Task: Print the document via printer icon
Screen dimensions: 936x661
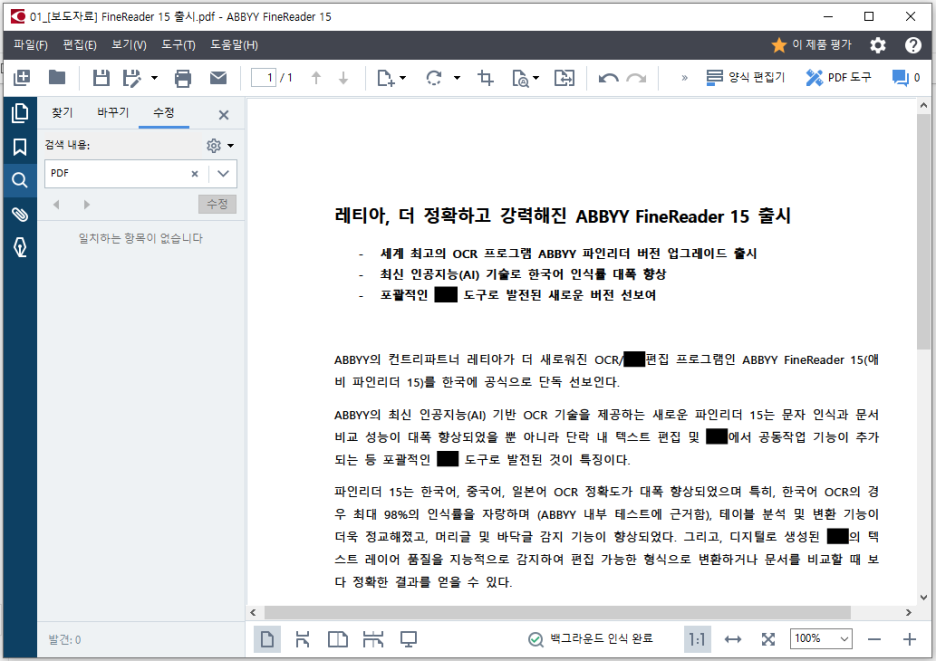Action: pos(183,78)
